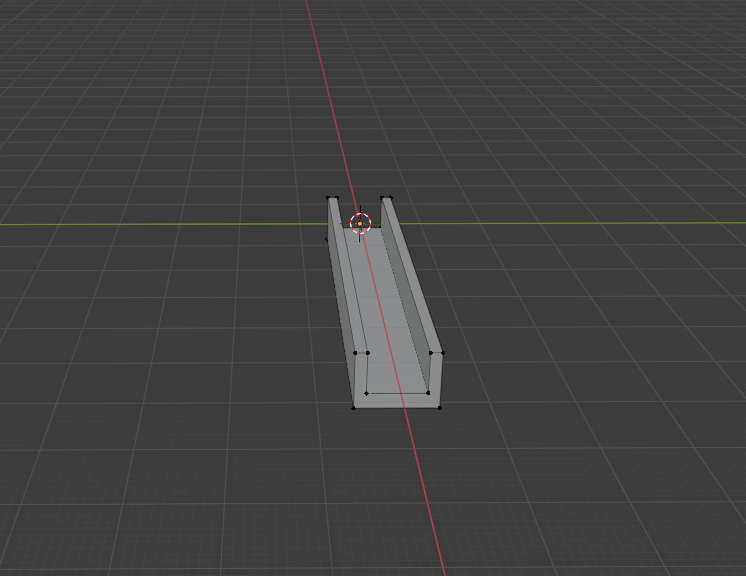Viewport: 746px width, 576px height.
Task: Click the 3D cursor crosshair circle
Action: pyautogui.click(x=360, y=224)
